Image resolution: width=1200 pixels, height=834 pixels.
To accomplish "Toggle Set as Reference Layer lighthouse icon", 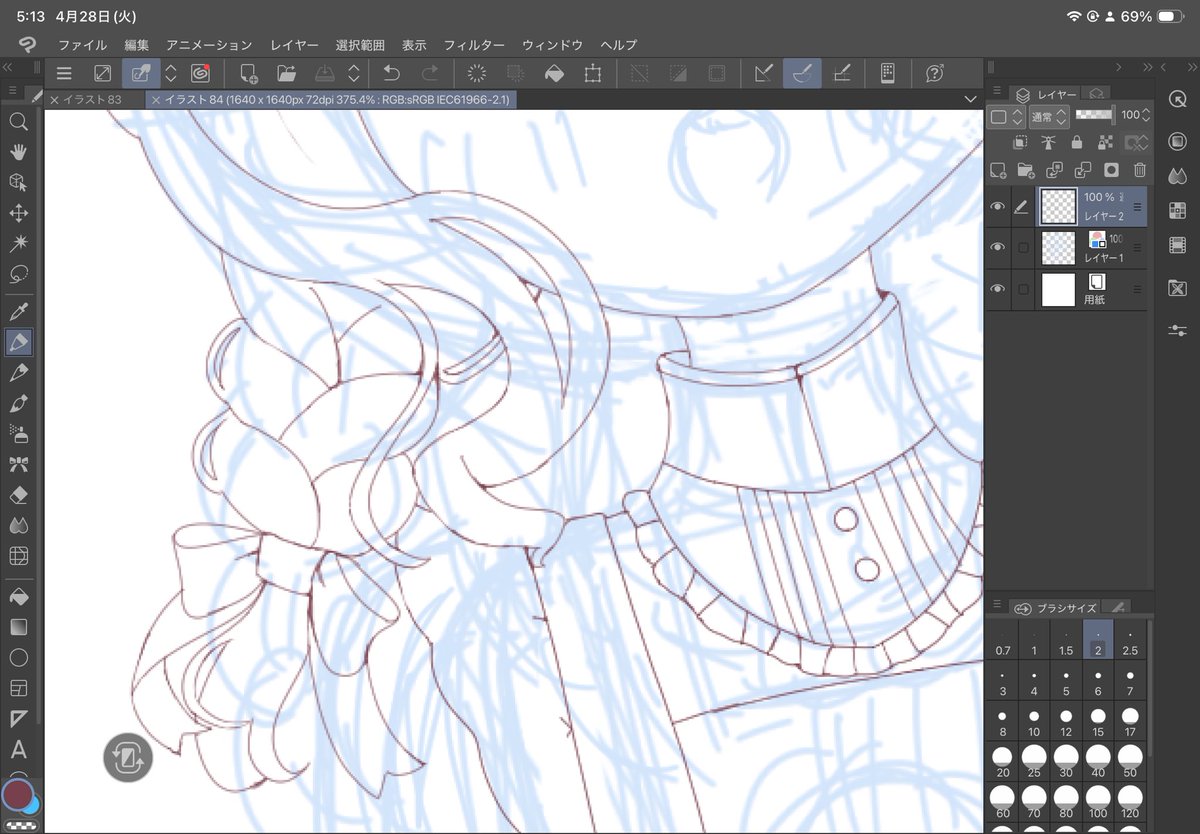I will pyautogui.click(x=1048, y=143).
